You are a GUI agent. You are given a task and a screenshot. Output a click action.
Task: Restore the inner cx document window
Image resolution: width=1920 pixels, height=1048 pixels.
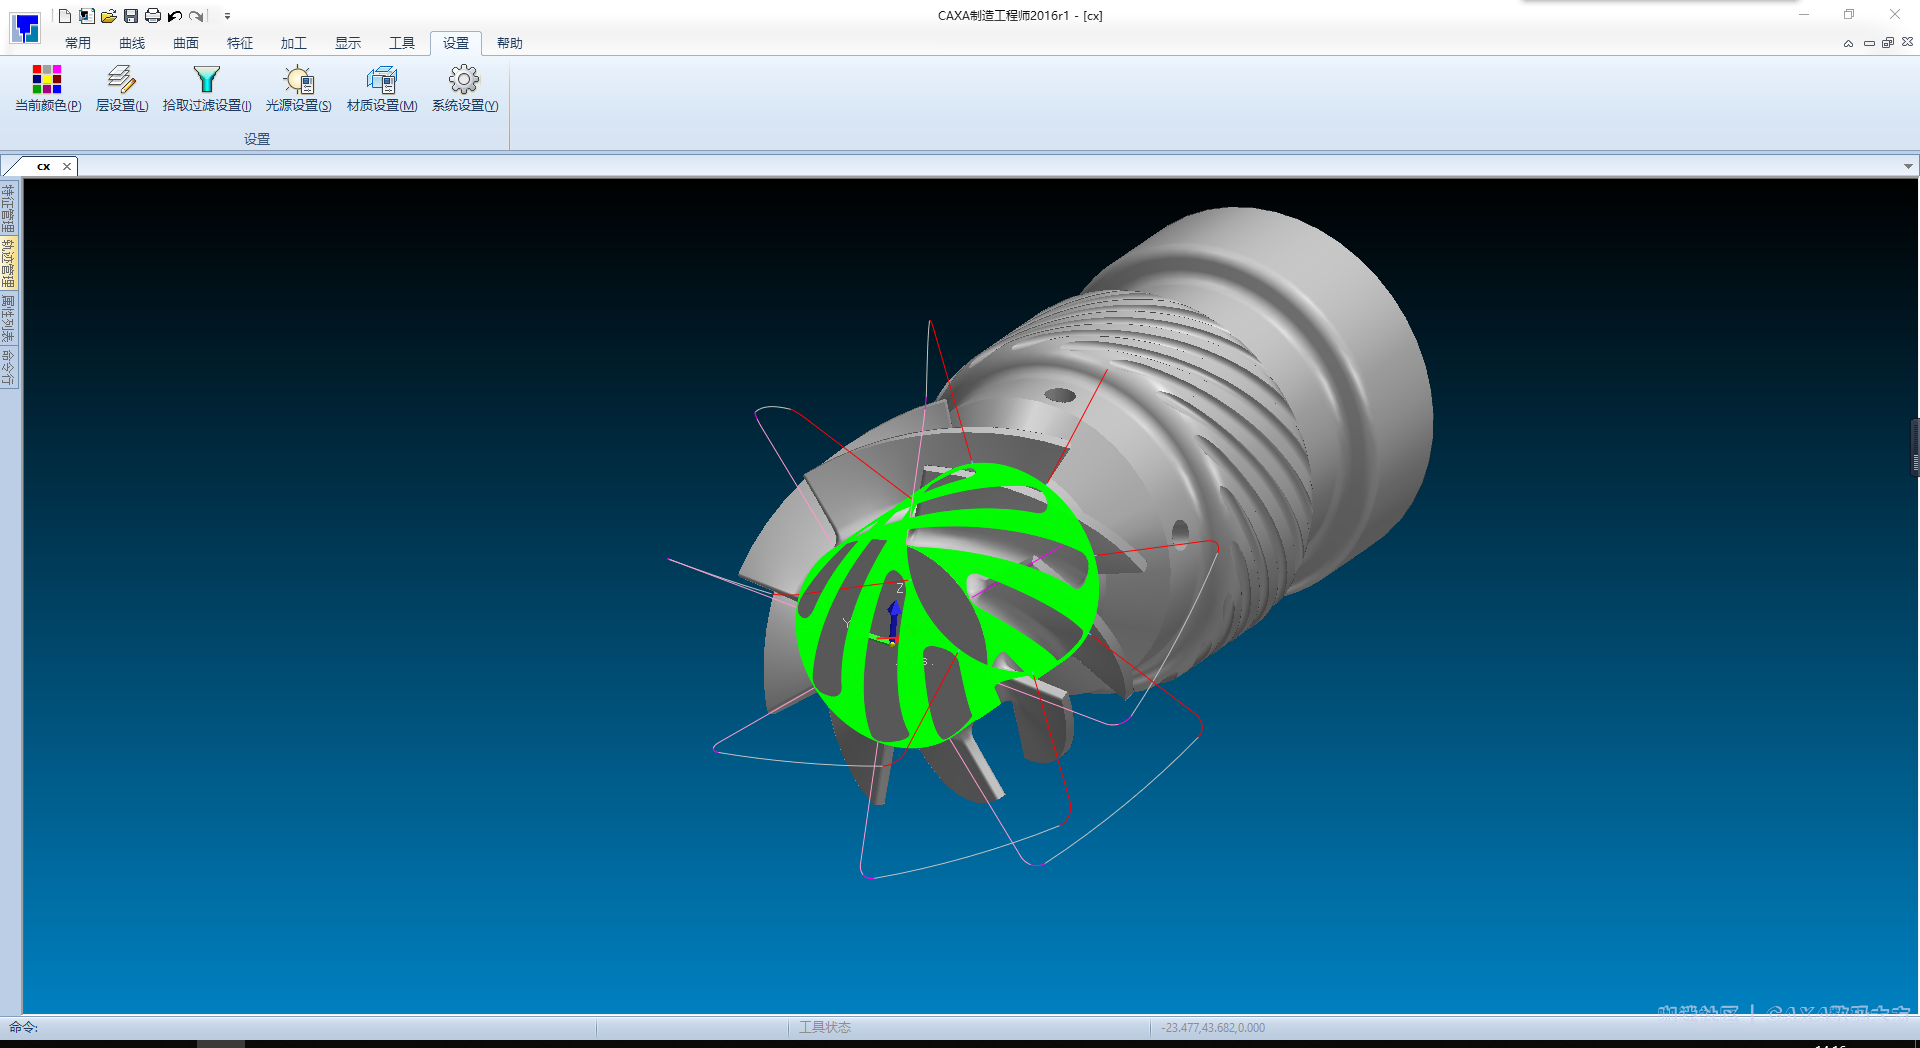1888,43
